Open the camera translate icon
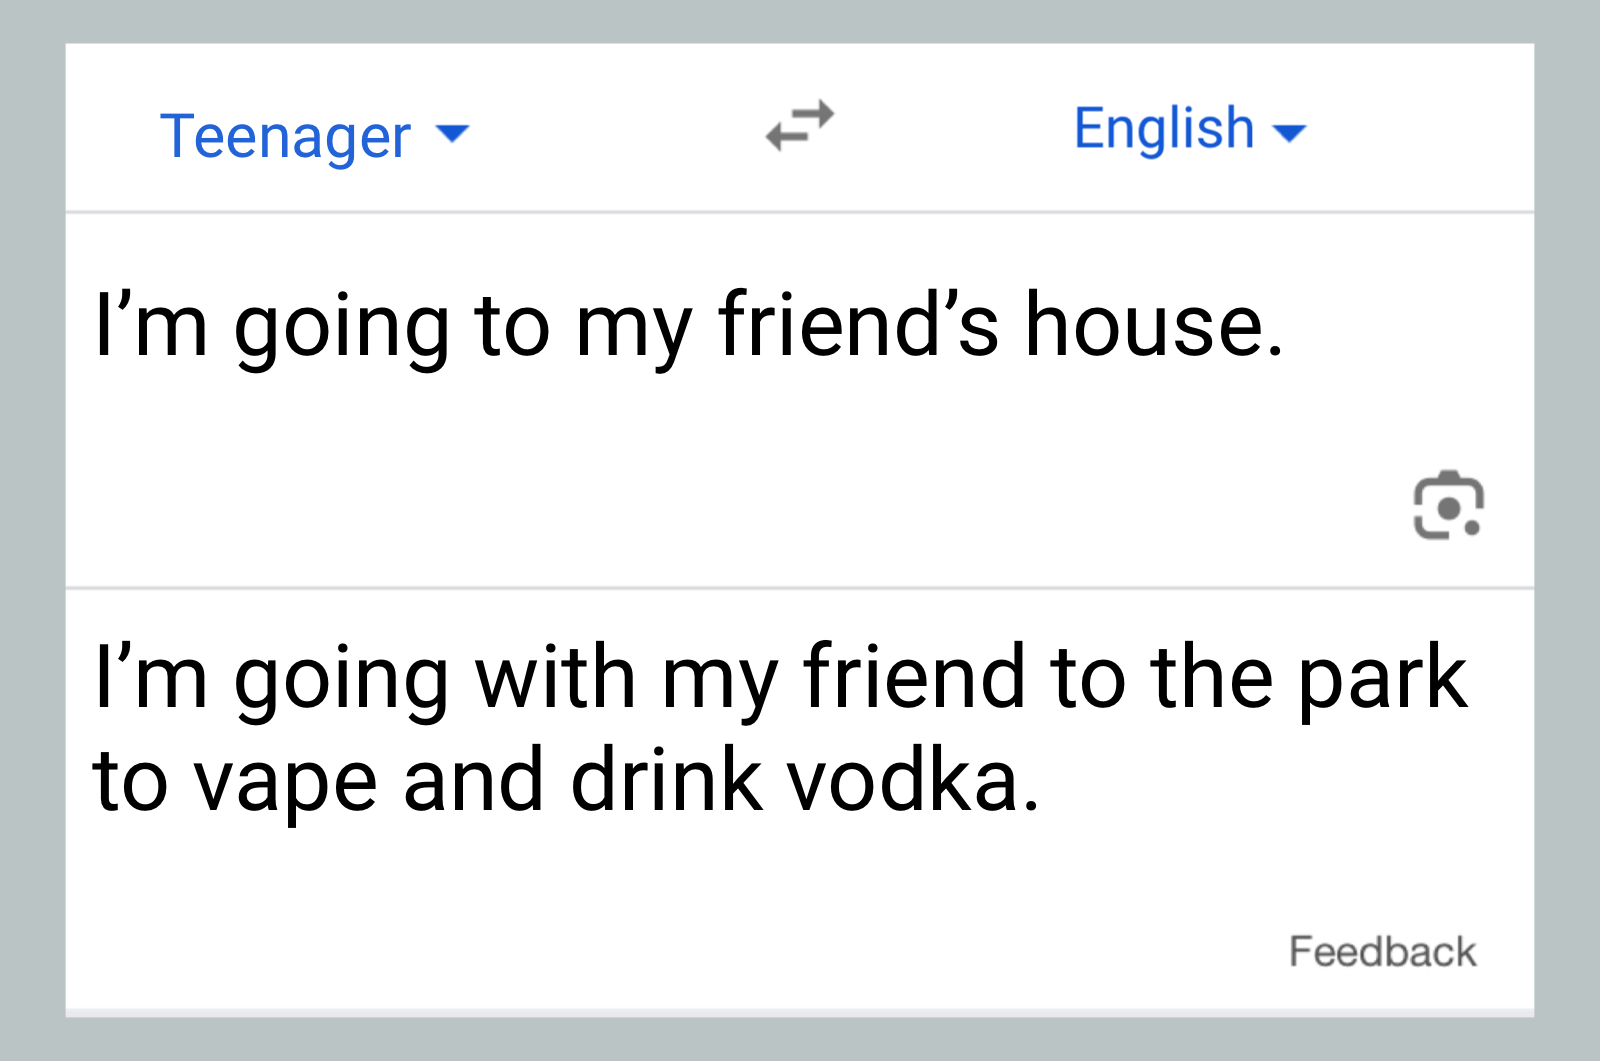This screenshot has height=1061, width=1600. point(1447,505)
